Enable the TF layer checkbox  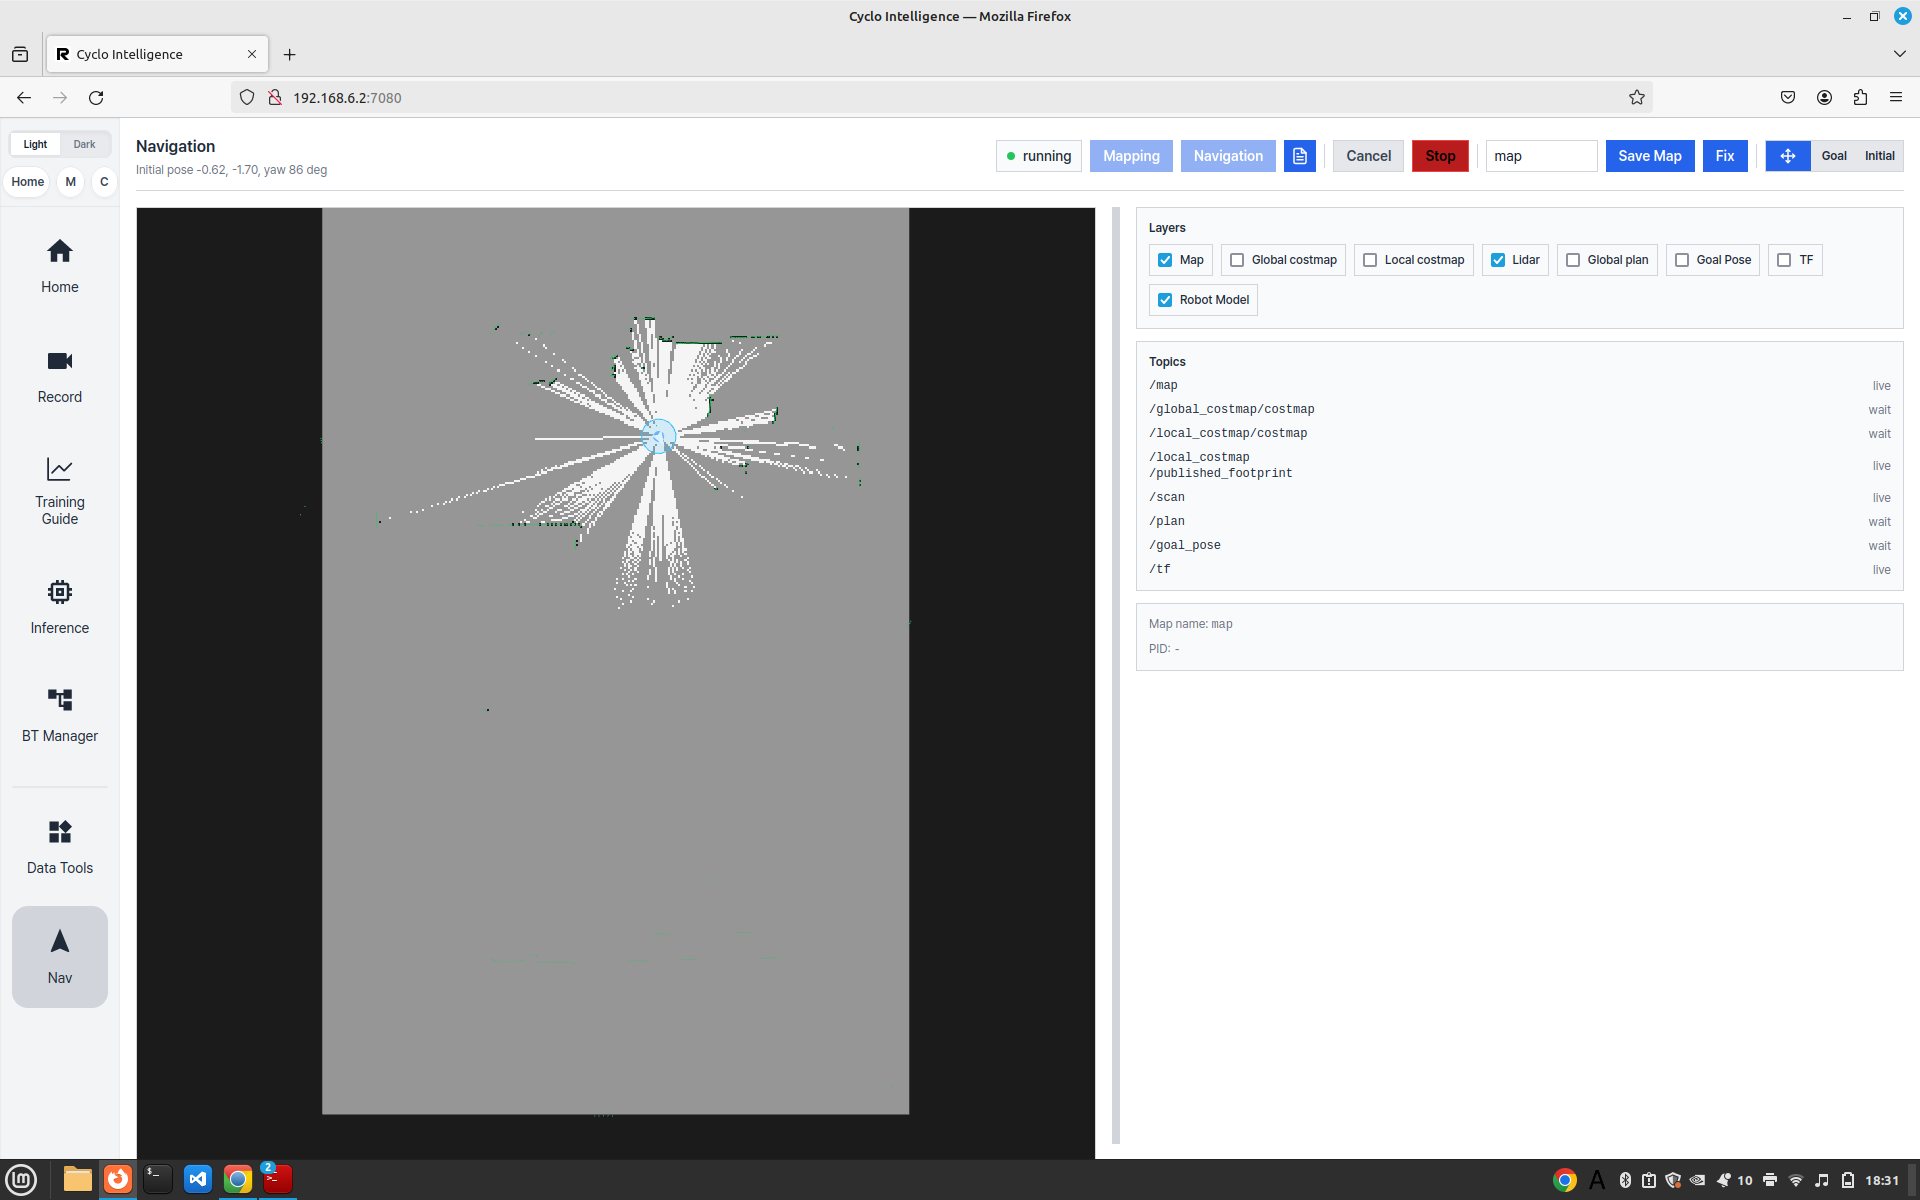tap(1784, 260)
